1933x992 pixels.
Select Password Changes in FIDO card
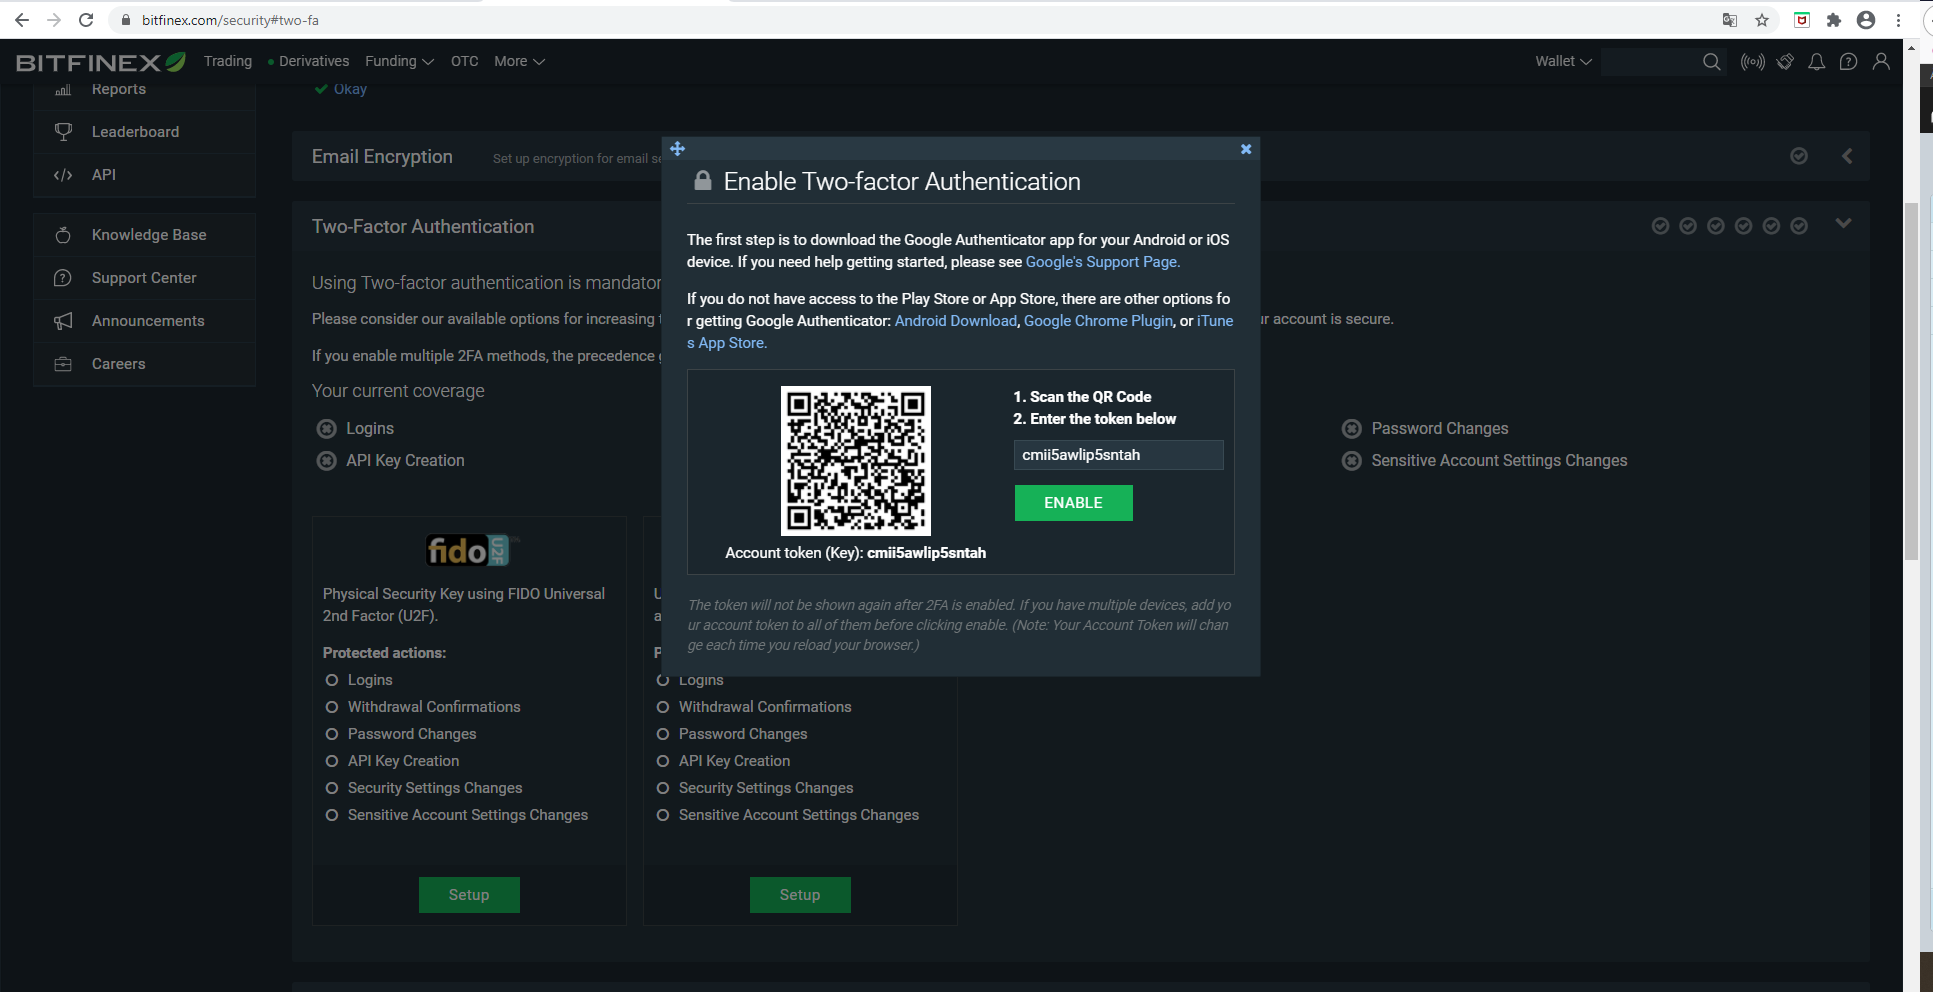[332, 734]
